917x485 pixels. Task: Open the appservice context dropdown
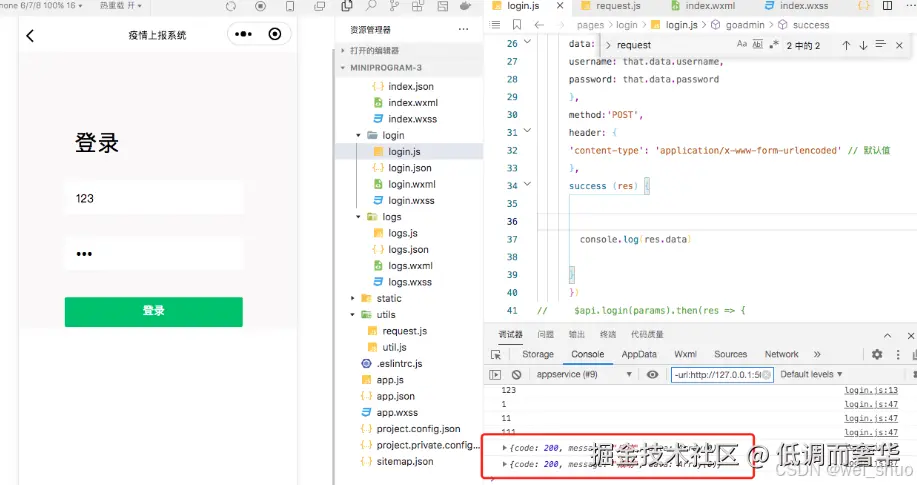[584, 374]
